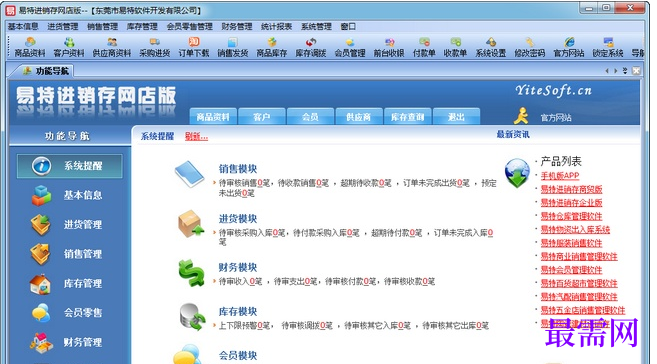Click the 客户 banner tab

point(261,117)
